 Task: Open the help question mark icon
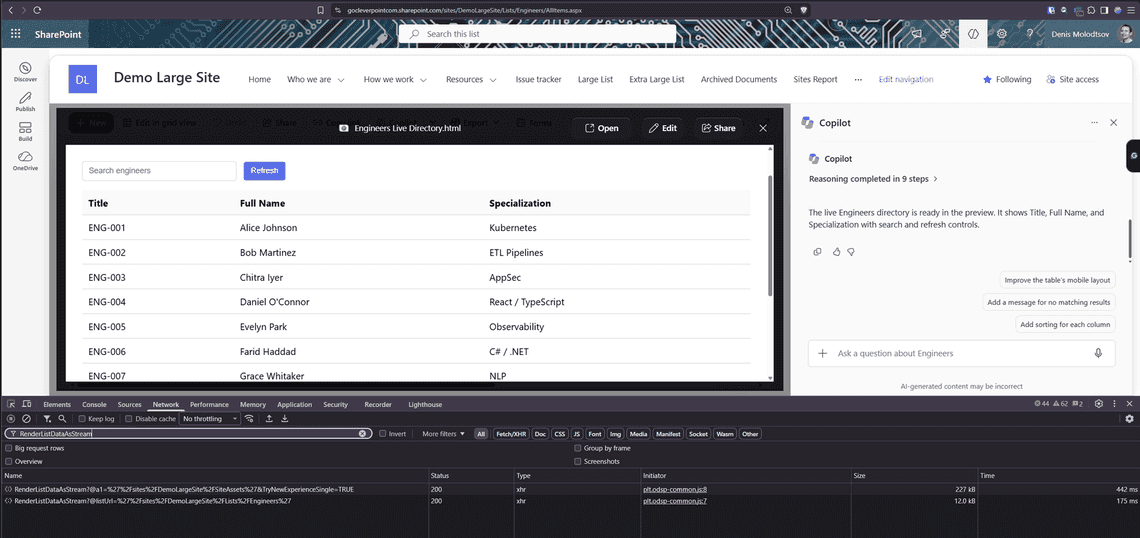1029,33
